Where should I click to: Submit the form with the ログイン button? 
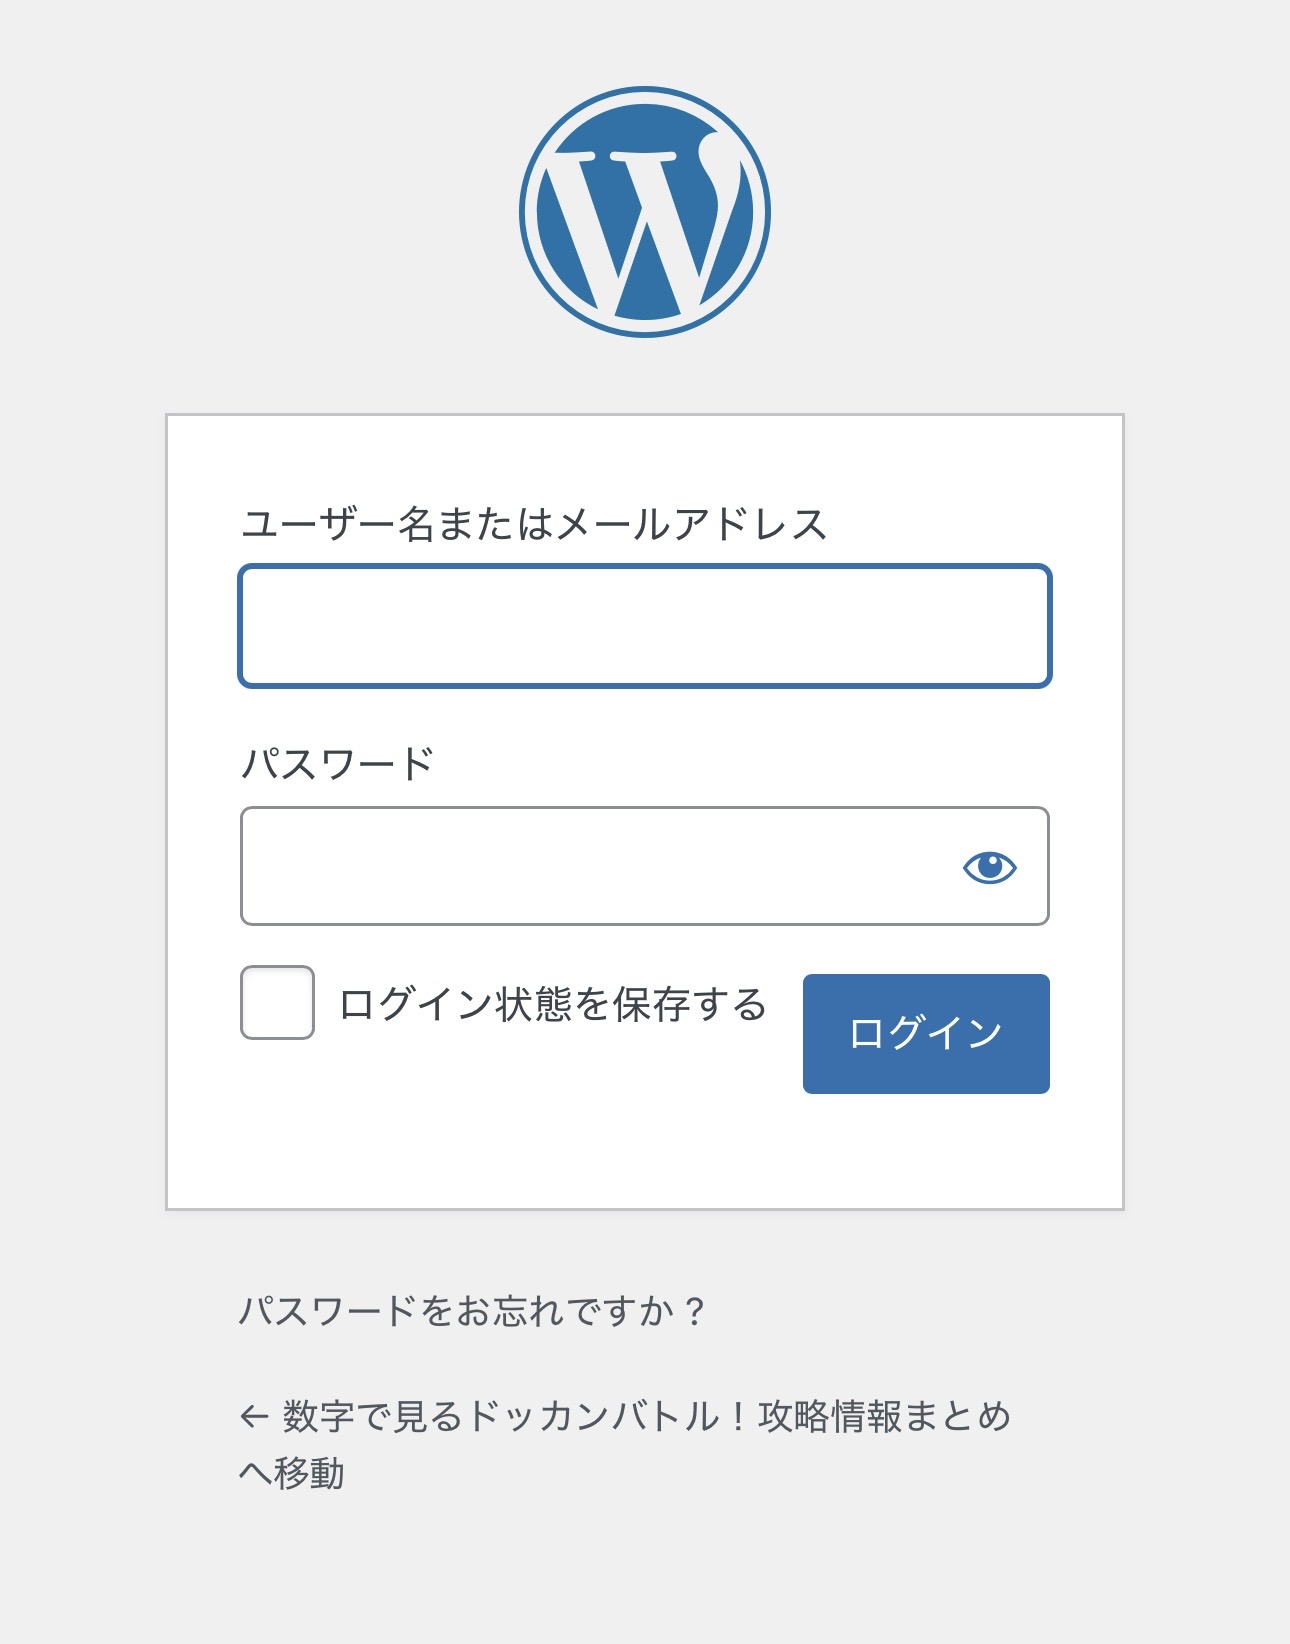click(x=926, y=1033)
